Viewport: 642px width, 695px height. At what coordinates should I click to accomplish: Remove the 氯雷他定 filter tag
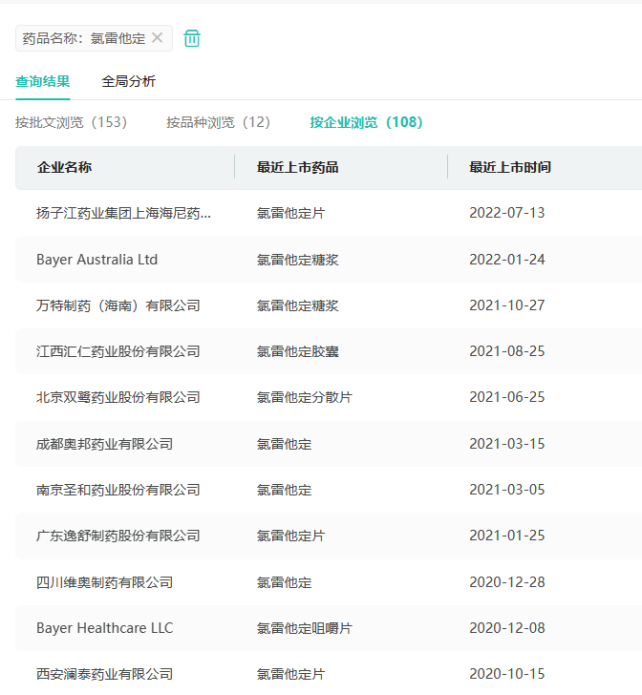(x=157, y=38)
